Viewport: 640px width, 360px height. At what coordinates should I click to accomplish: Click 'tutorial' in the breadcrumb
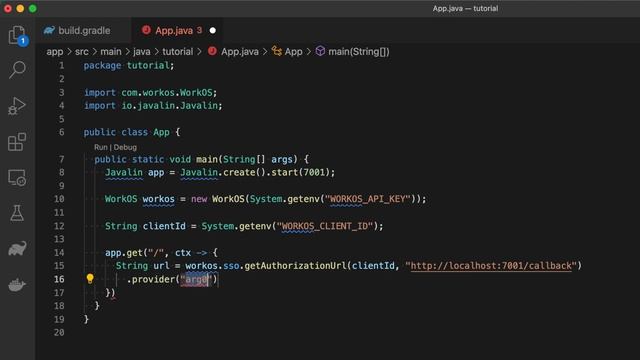(x=178, y=52)
